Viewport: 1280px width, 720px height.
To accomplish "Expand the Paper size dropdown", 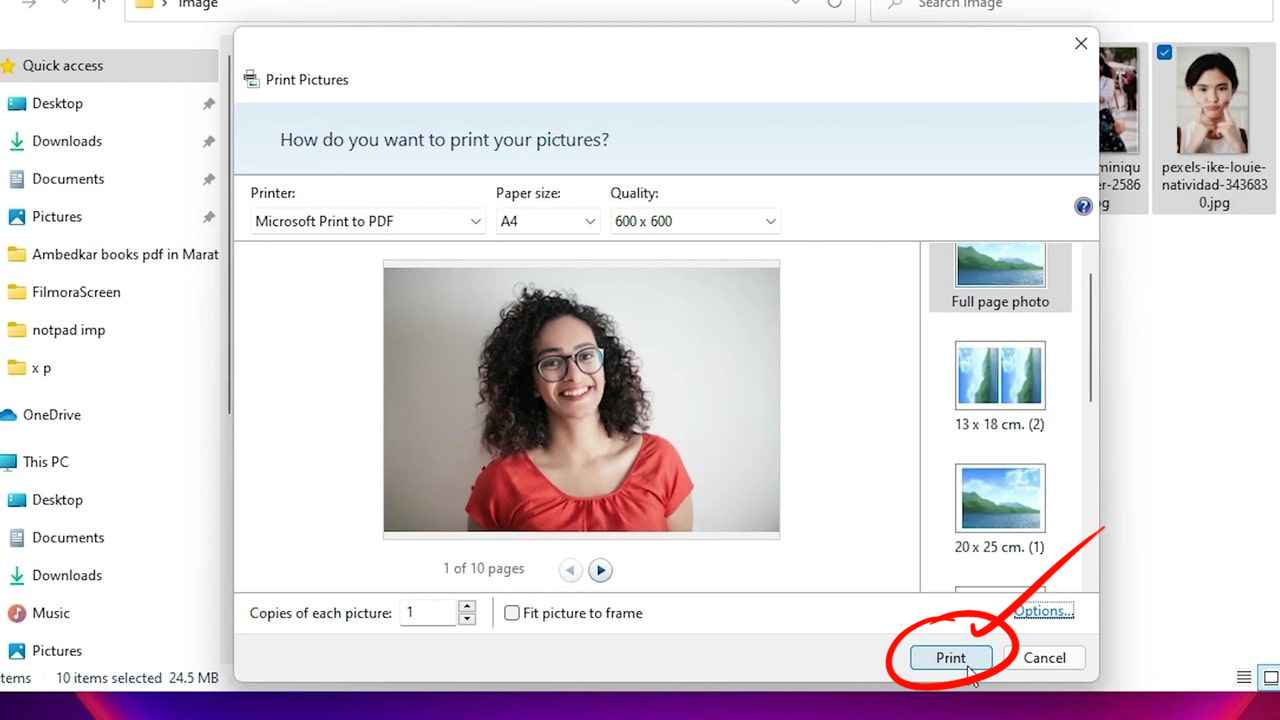I will tap(548, 221).
